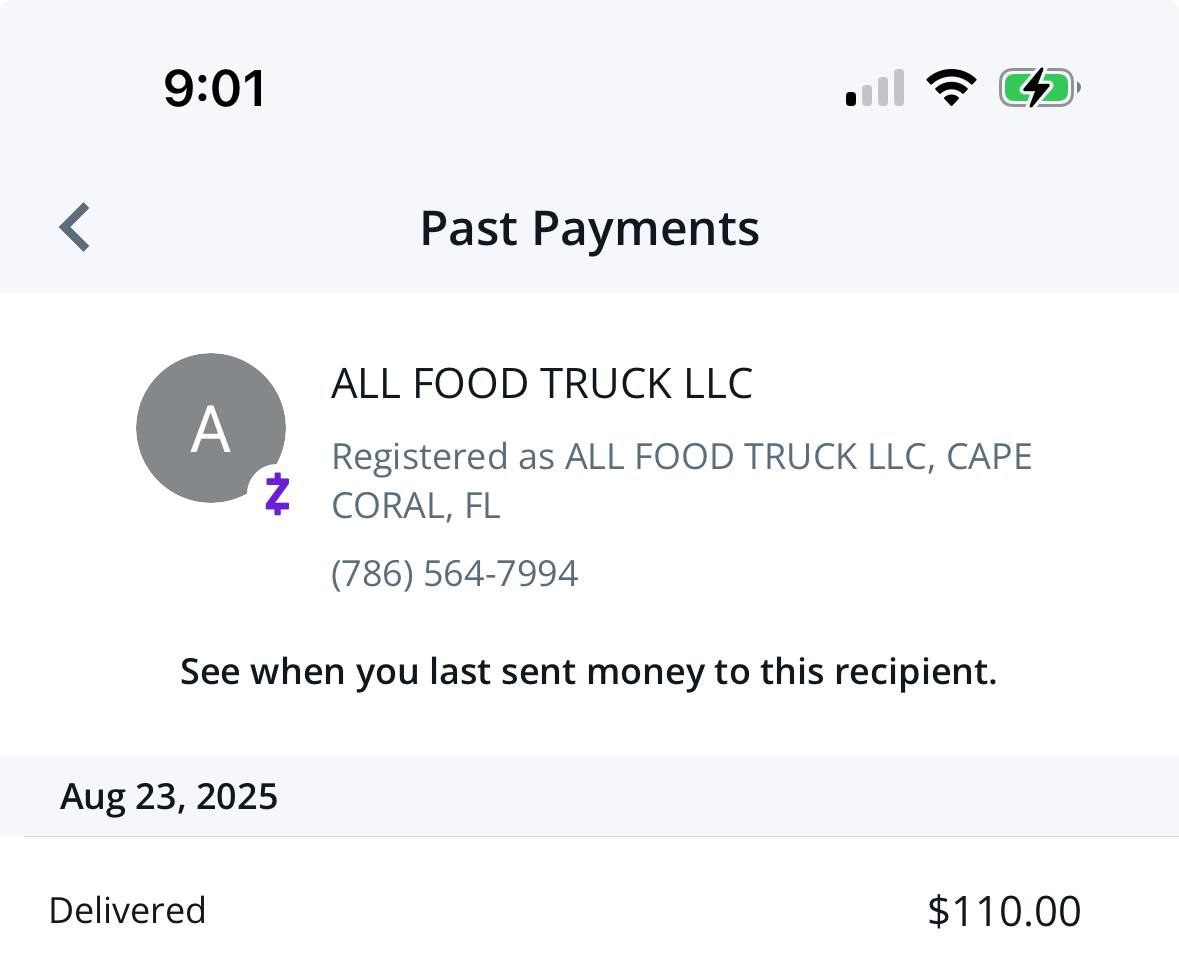Call the (786) 564-7994 phone number
Viewport: 1179px width, 975px height.
coord(454,574)
